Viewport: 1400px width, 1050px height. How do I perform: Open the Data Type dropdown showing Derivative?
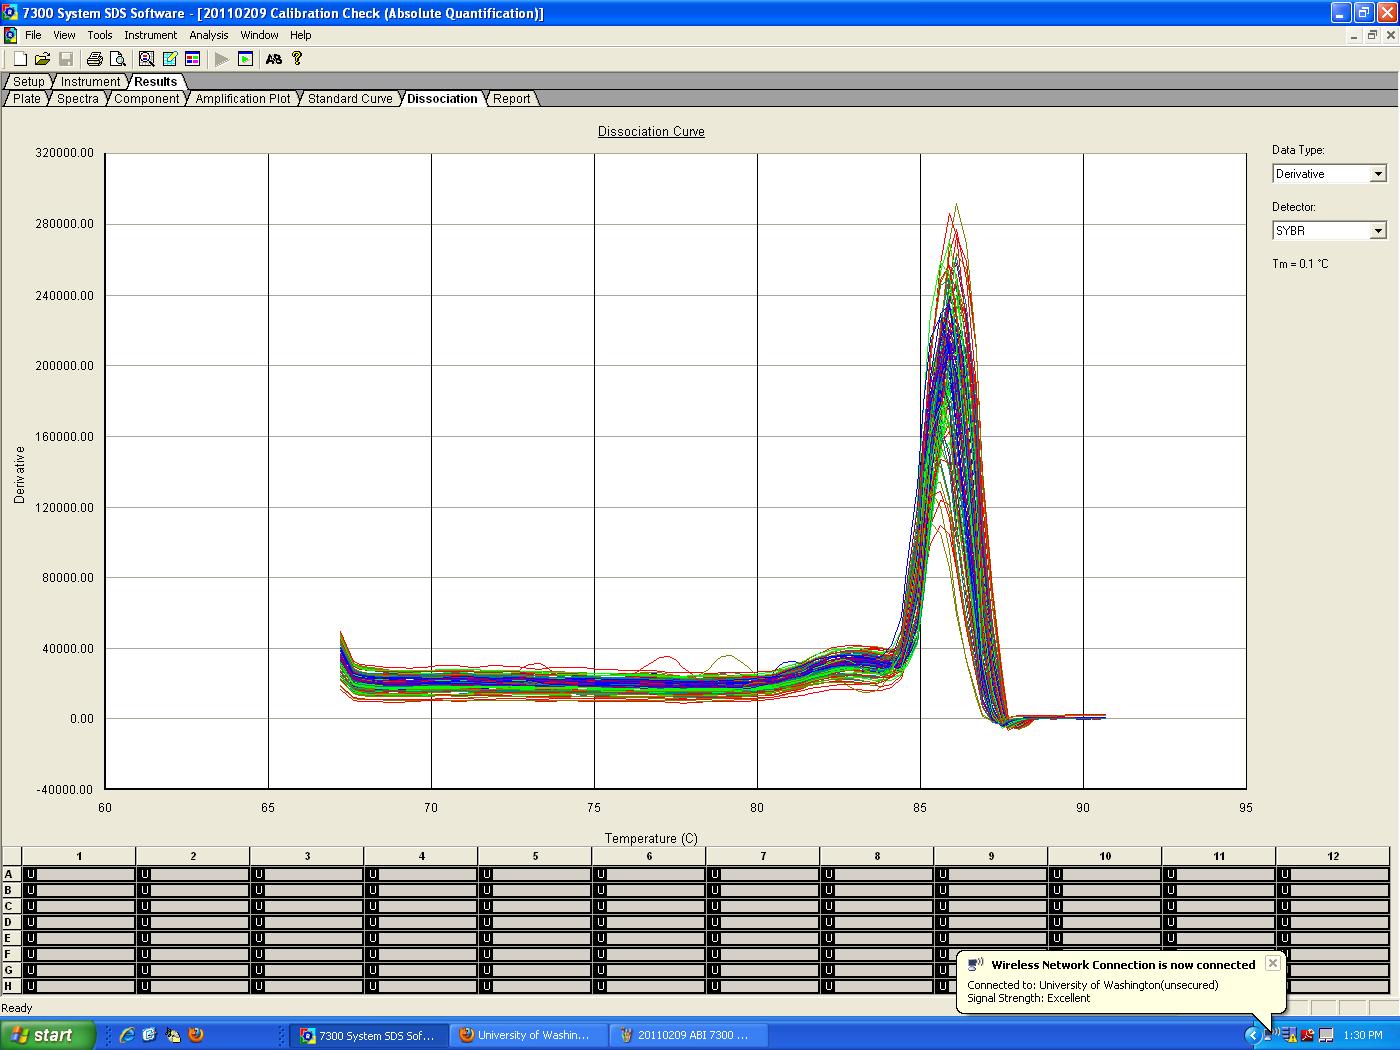click(1378, 174)
